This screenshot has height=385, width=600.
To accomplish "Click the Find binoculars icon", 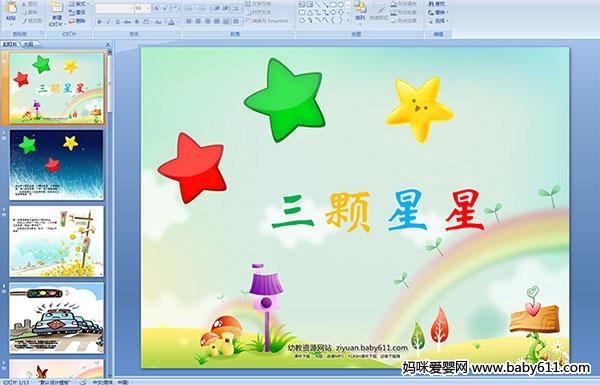I will (432, 4).
